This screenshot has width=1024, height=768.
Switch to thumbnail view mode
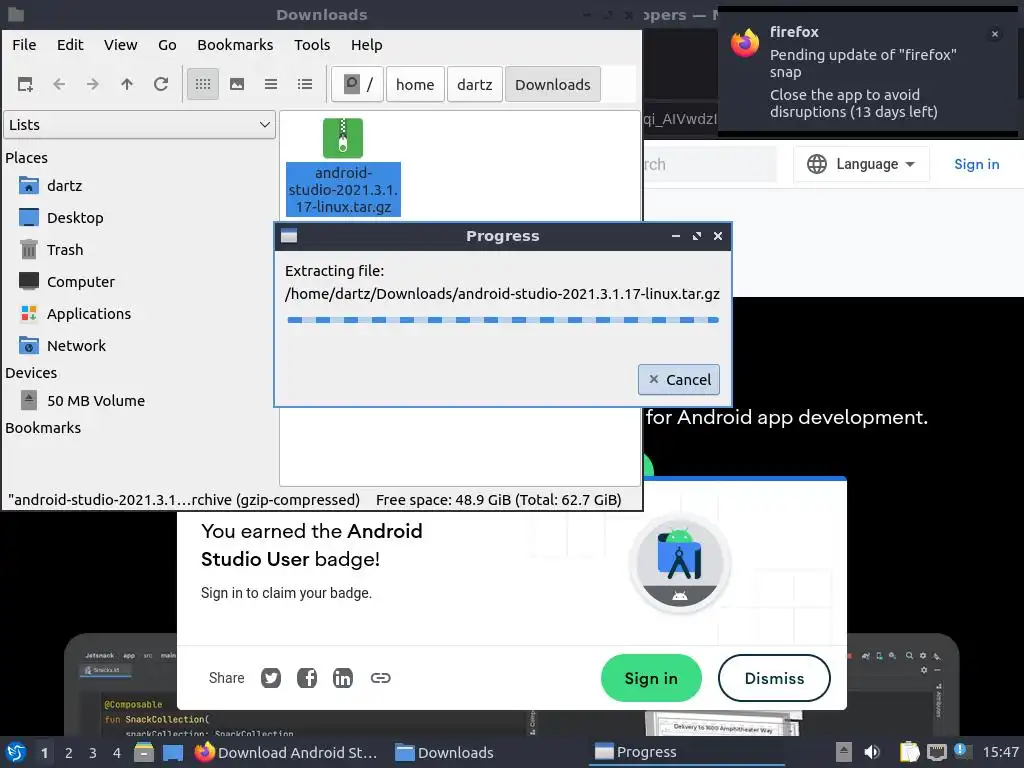coord(237,84)
